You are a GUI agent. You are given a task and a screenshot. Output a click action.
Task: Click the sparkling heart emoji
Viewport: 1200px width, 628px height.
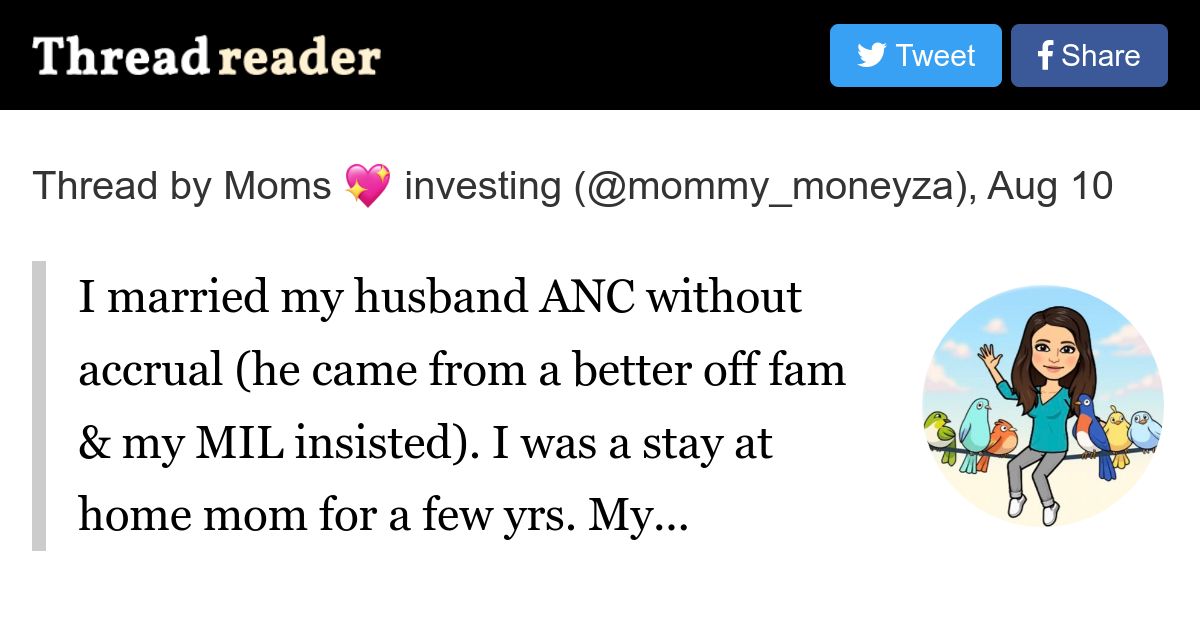(x=367, y=186)
